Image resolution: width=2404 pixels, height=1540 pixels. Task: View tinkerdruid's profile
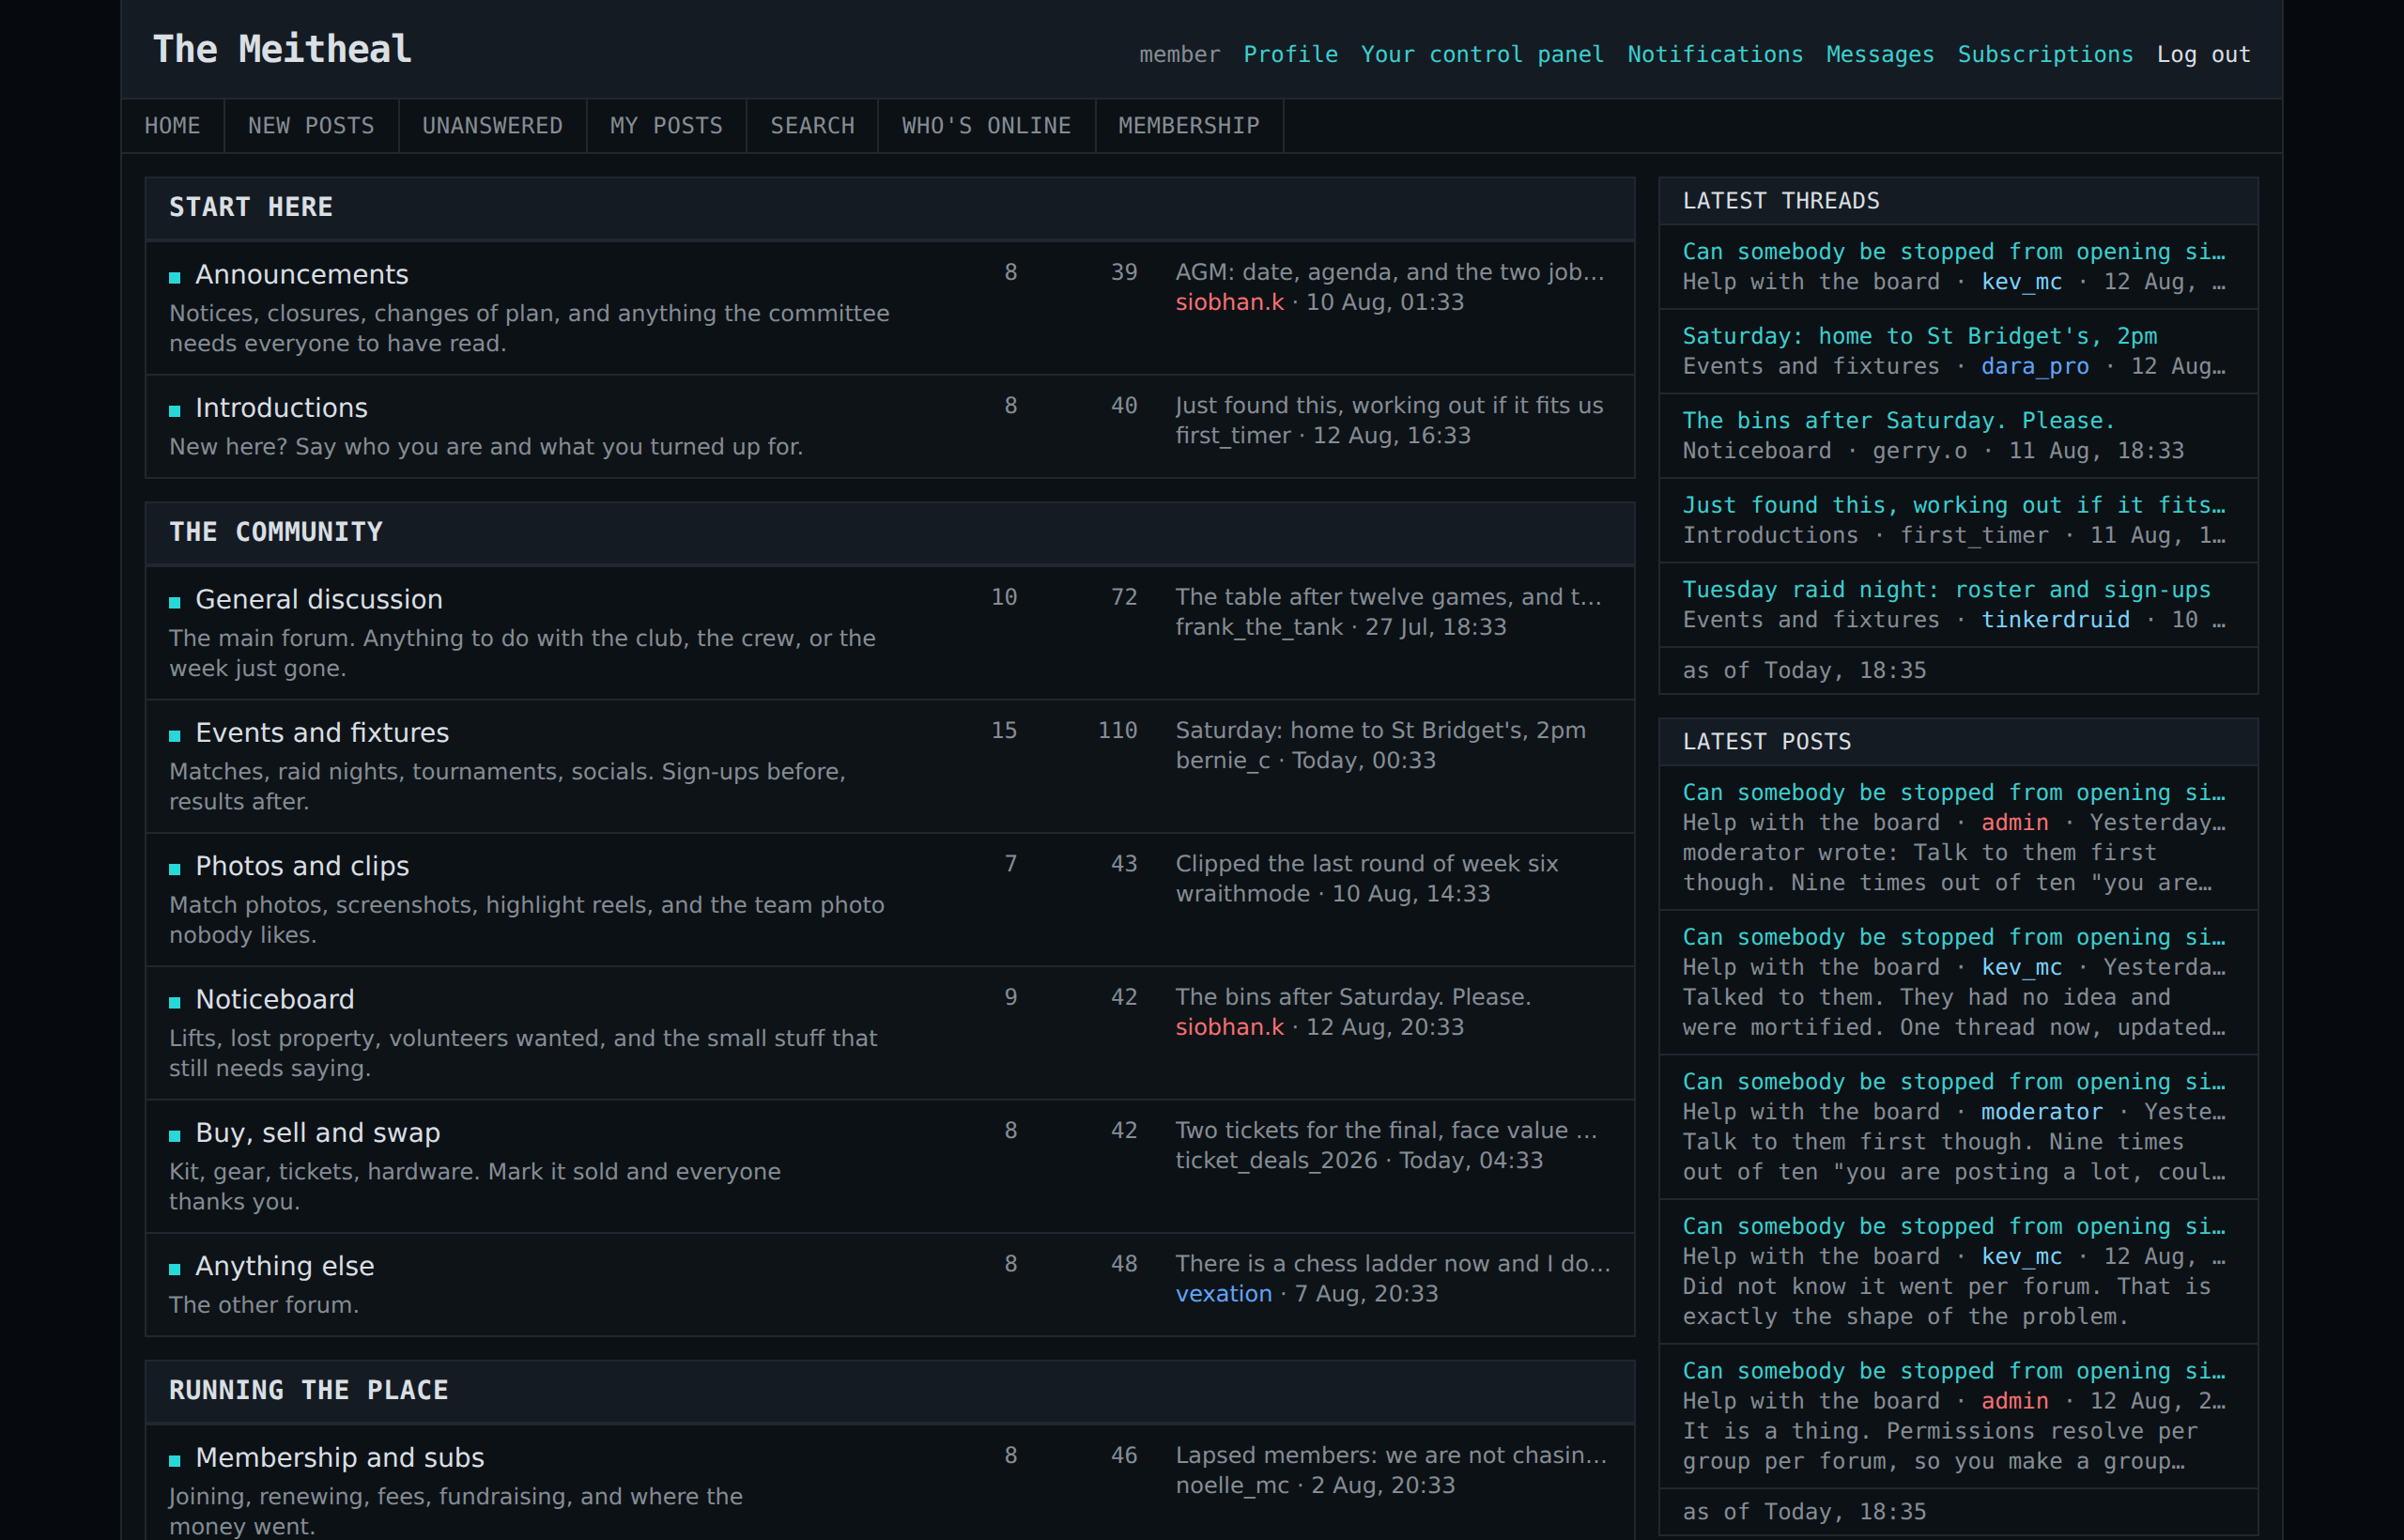coord(2055,620)
